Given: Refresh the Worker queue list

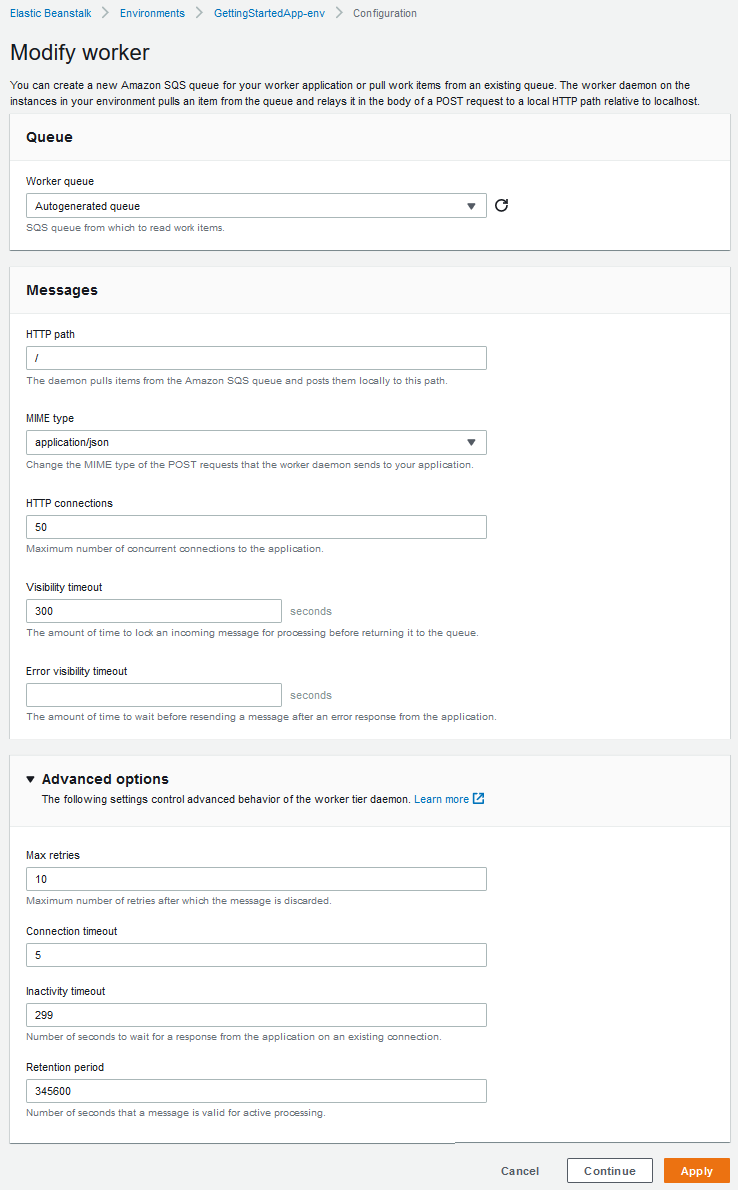Looking at the screenshot, I should (x=501, y=205).
